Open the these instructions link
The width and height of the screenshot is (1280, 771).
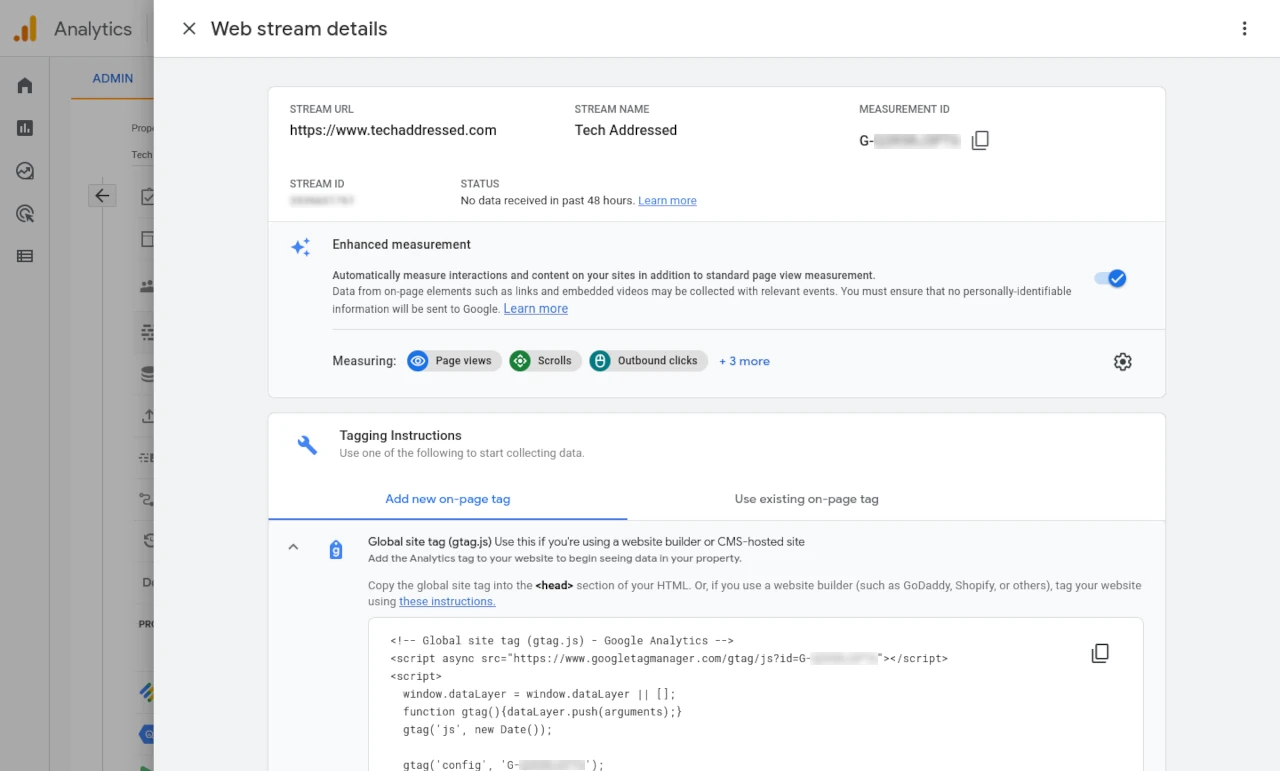[x=447, y=602]
